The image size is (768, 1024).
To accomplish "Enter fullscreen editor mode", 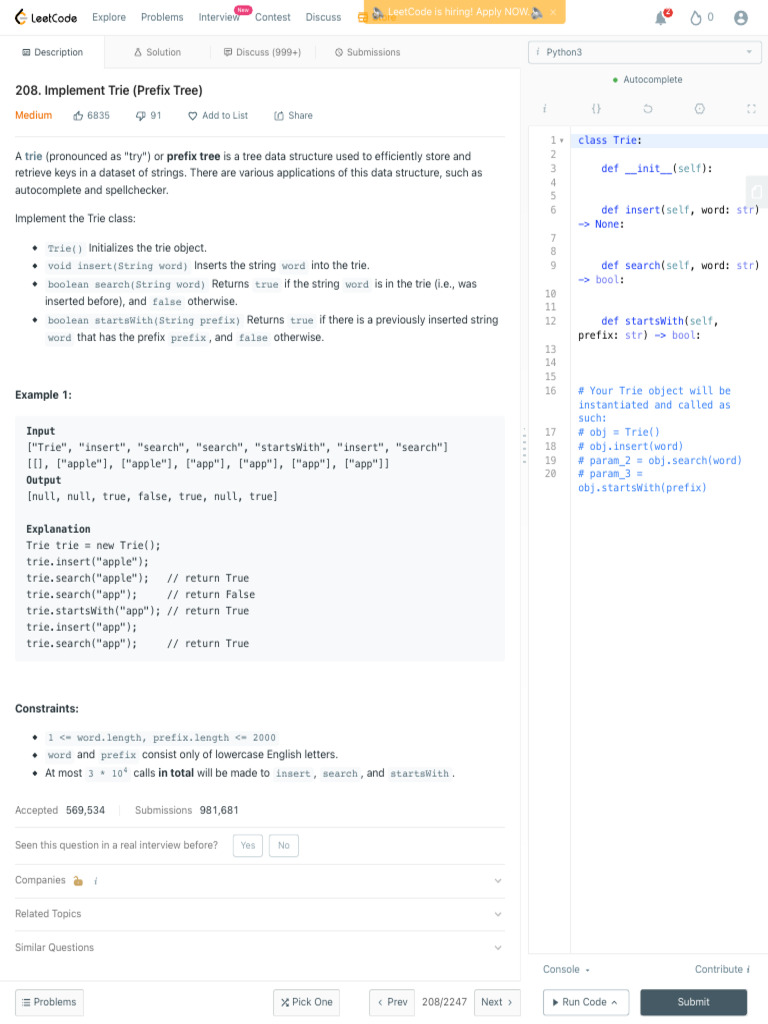I will (751, 108).
